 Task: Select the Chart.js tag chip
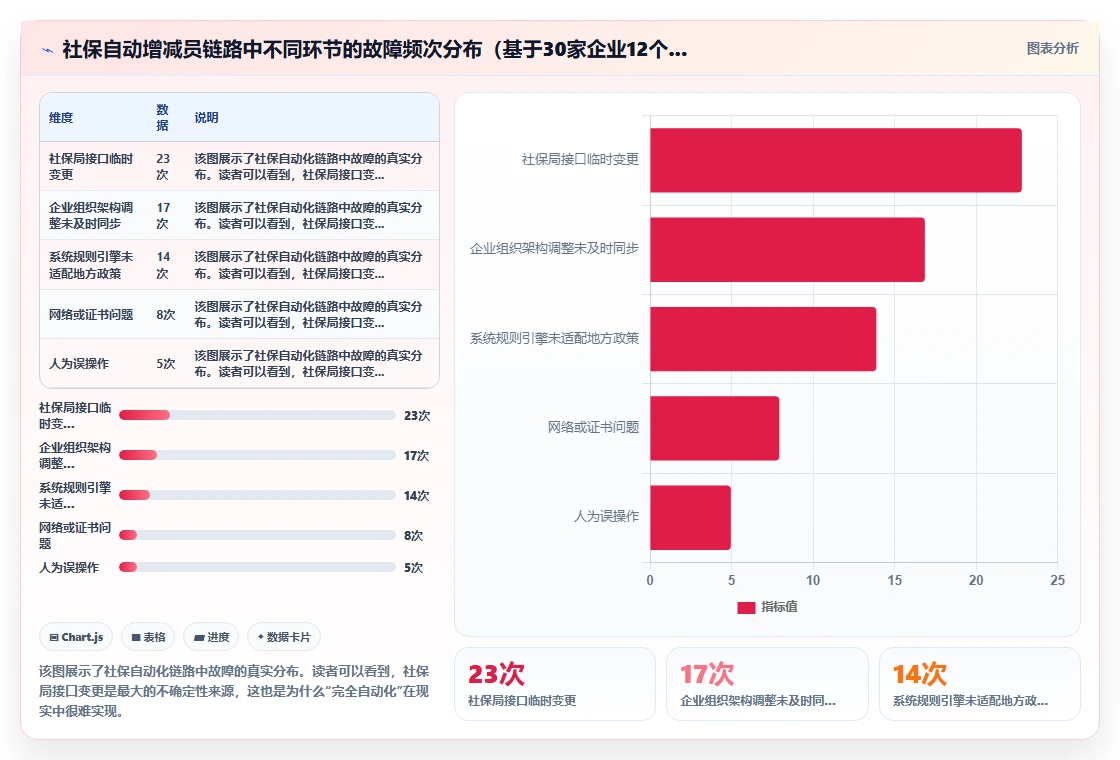point(76,637)
